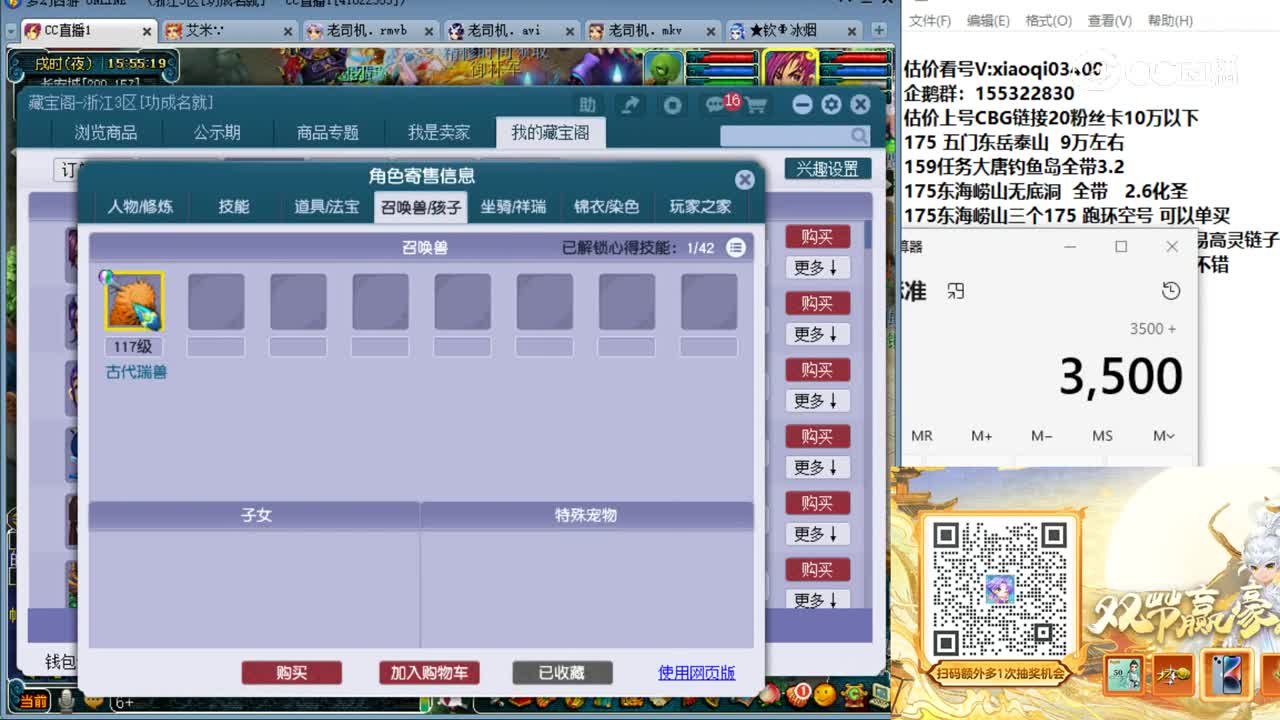
Task: Click the round record icon in 藏宝阁 header
Action: click(x=673, y=105)
